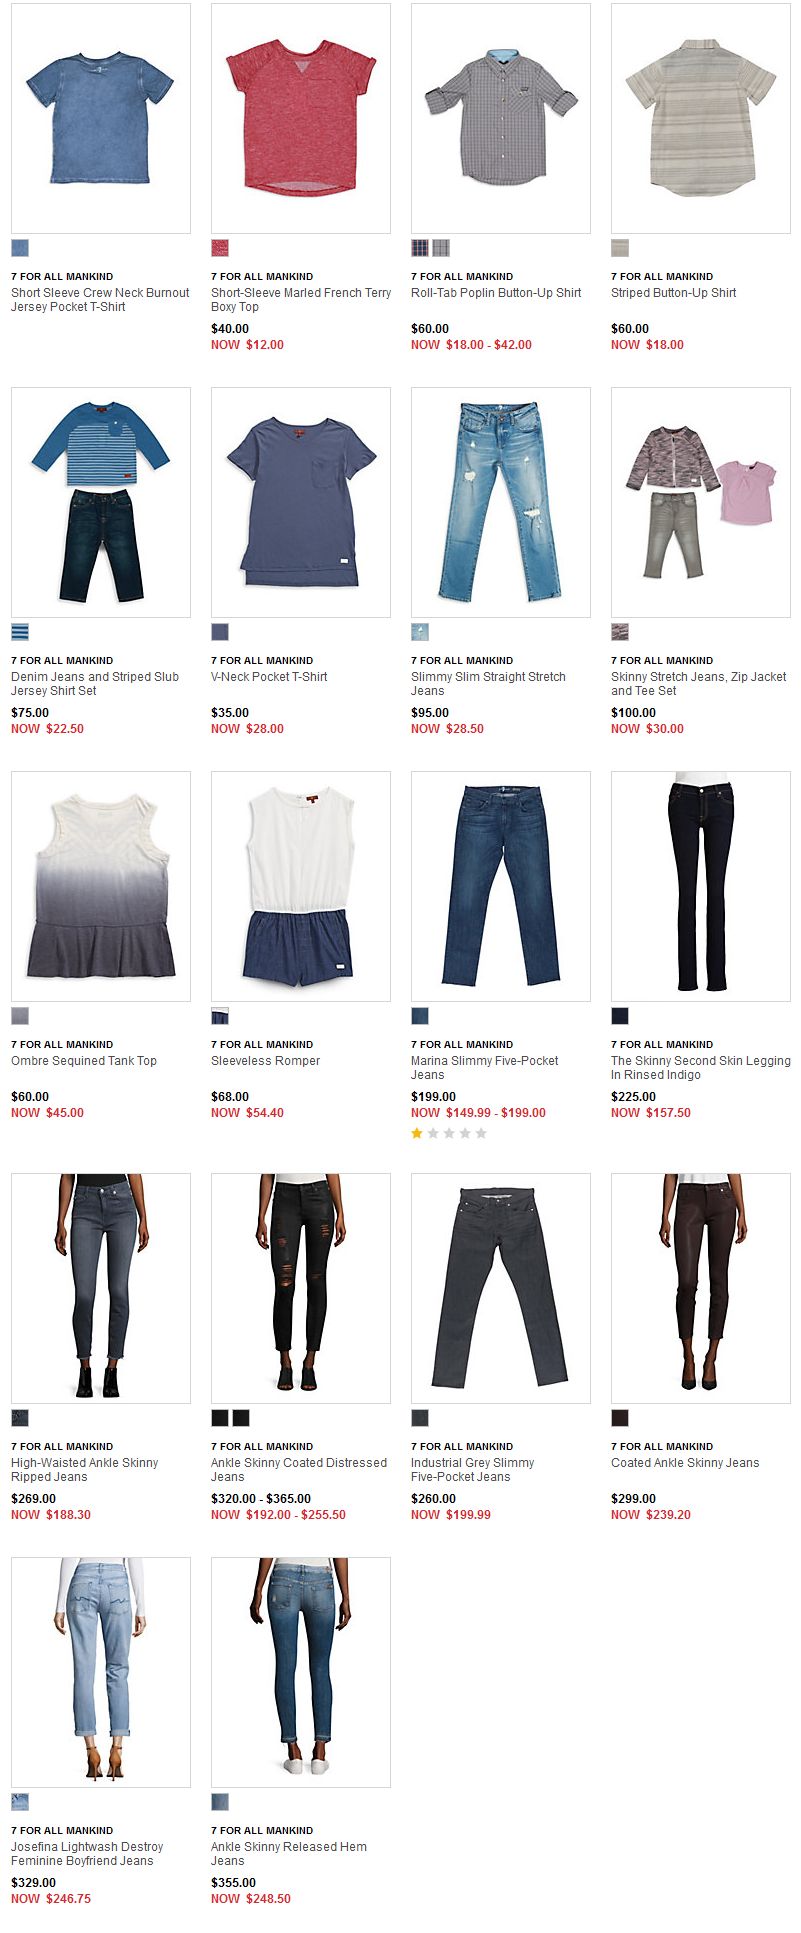Open the Josefina Lightwash Boyfriend Jeans photo
This screenshot has height=1933, width=801.
[x=101, y=1673]
